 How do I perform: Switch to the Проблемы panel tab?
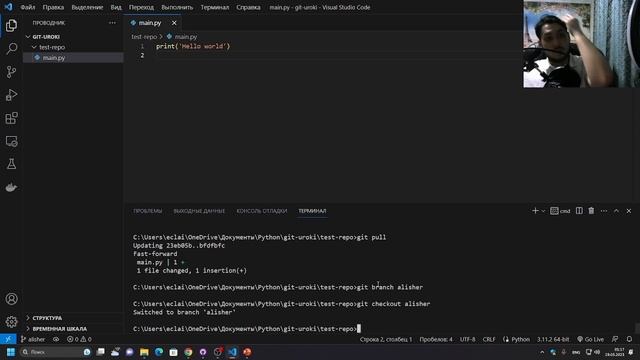click(148, 211)
